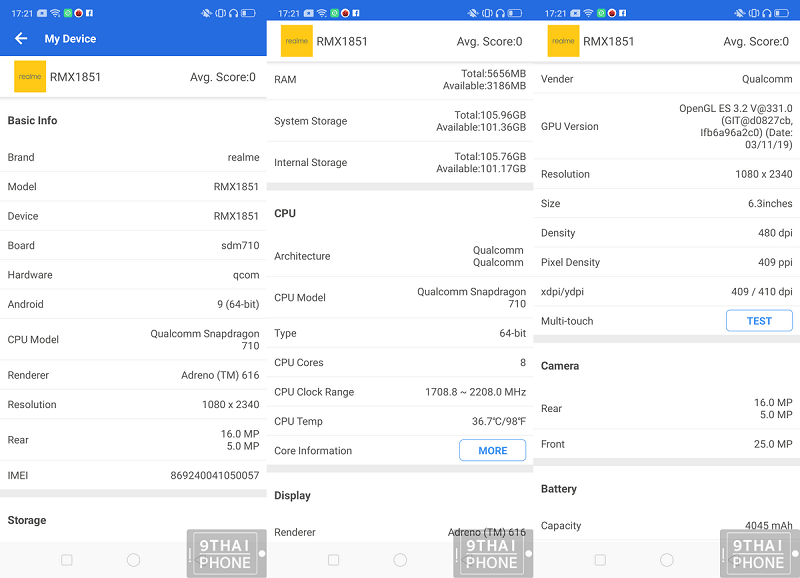
Task: Tap the realme logo under My Device header
Action: point(30,77)
